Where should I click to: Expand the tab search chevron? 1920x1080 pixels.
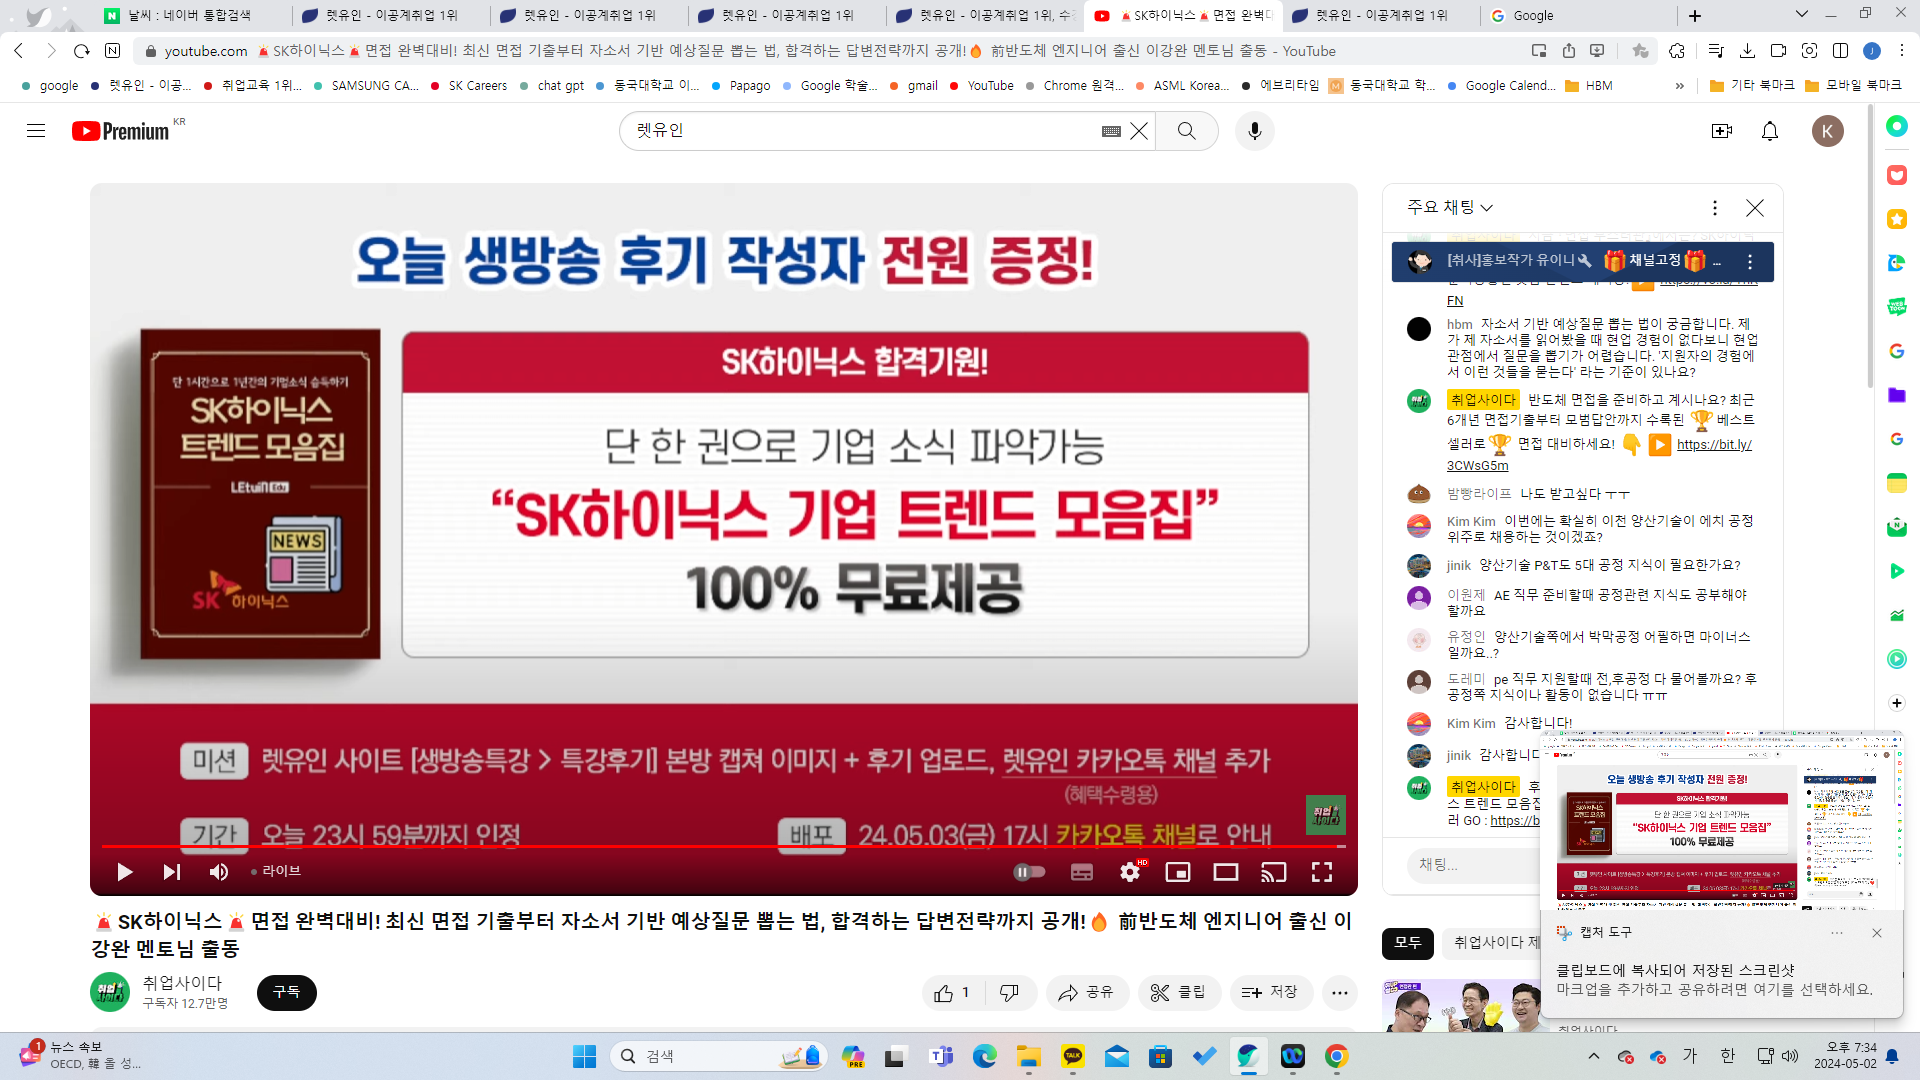pos(1802,14)
